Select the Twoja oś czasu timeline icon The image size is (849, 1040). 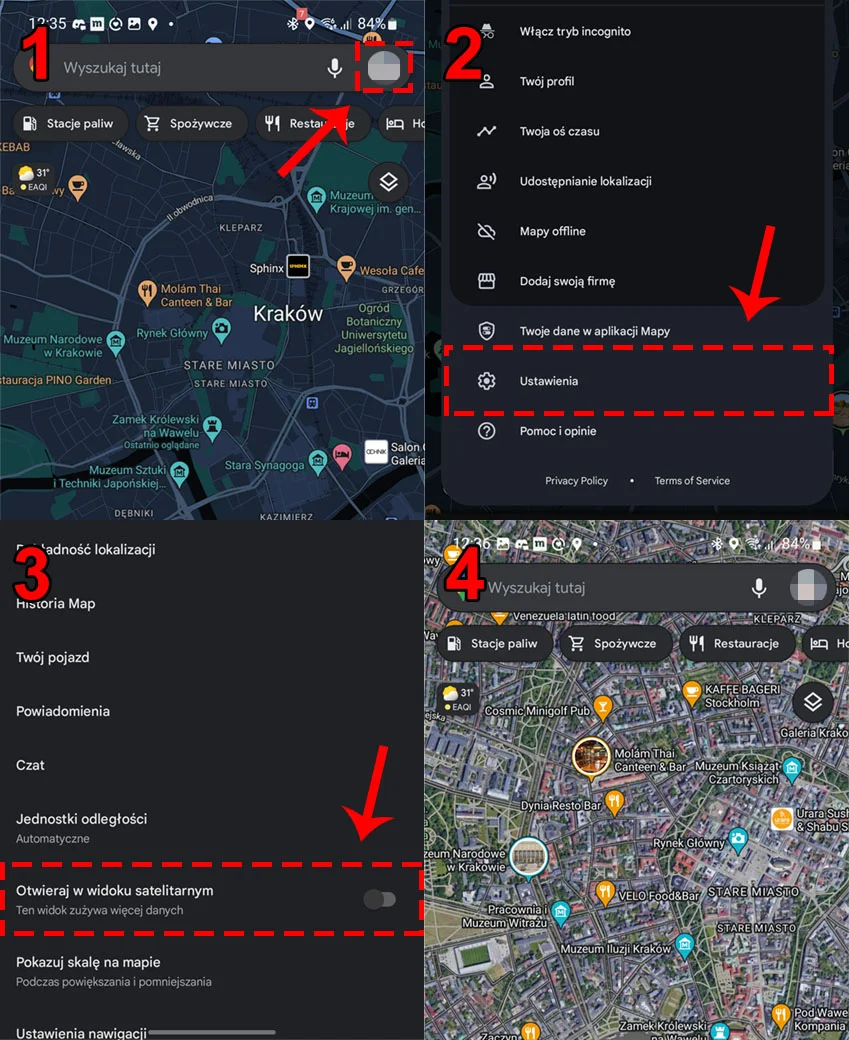click(486, 131)
